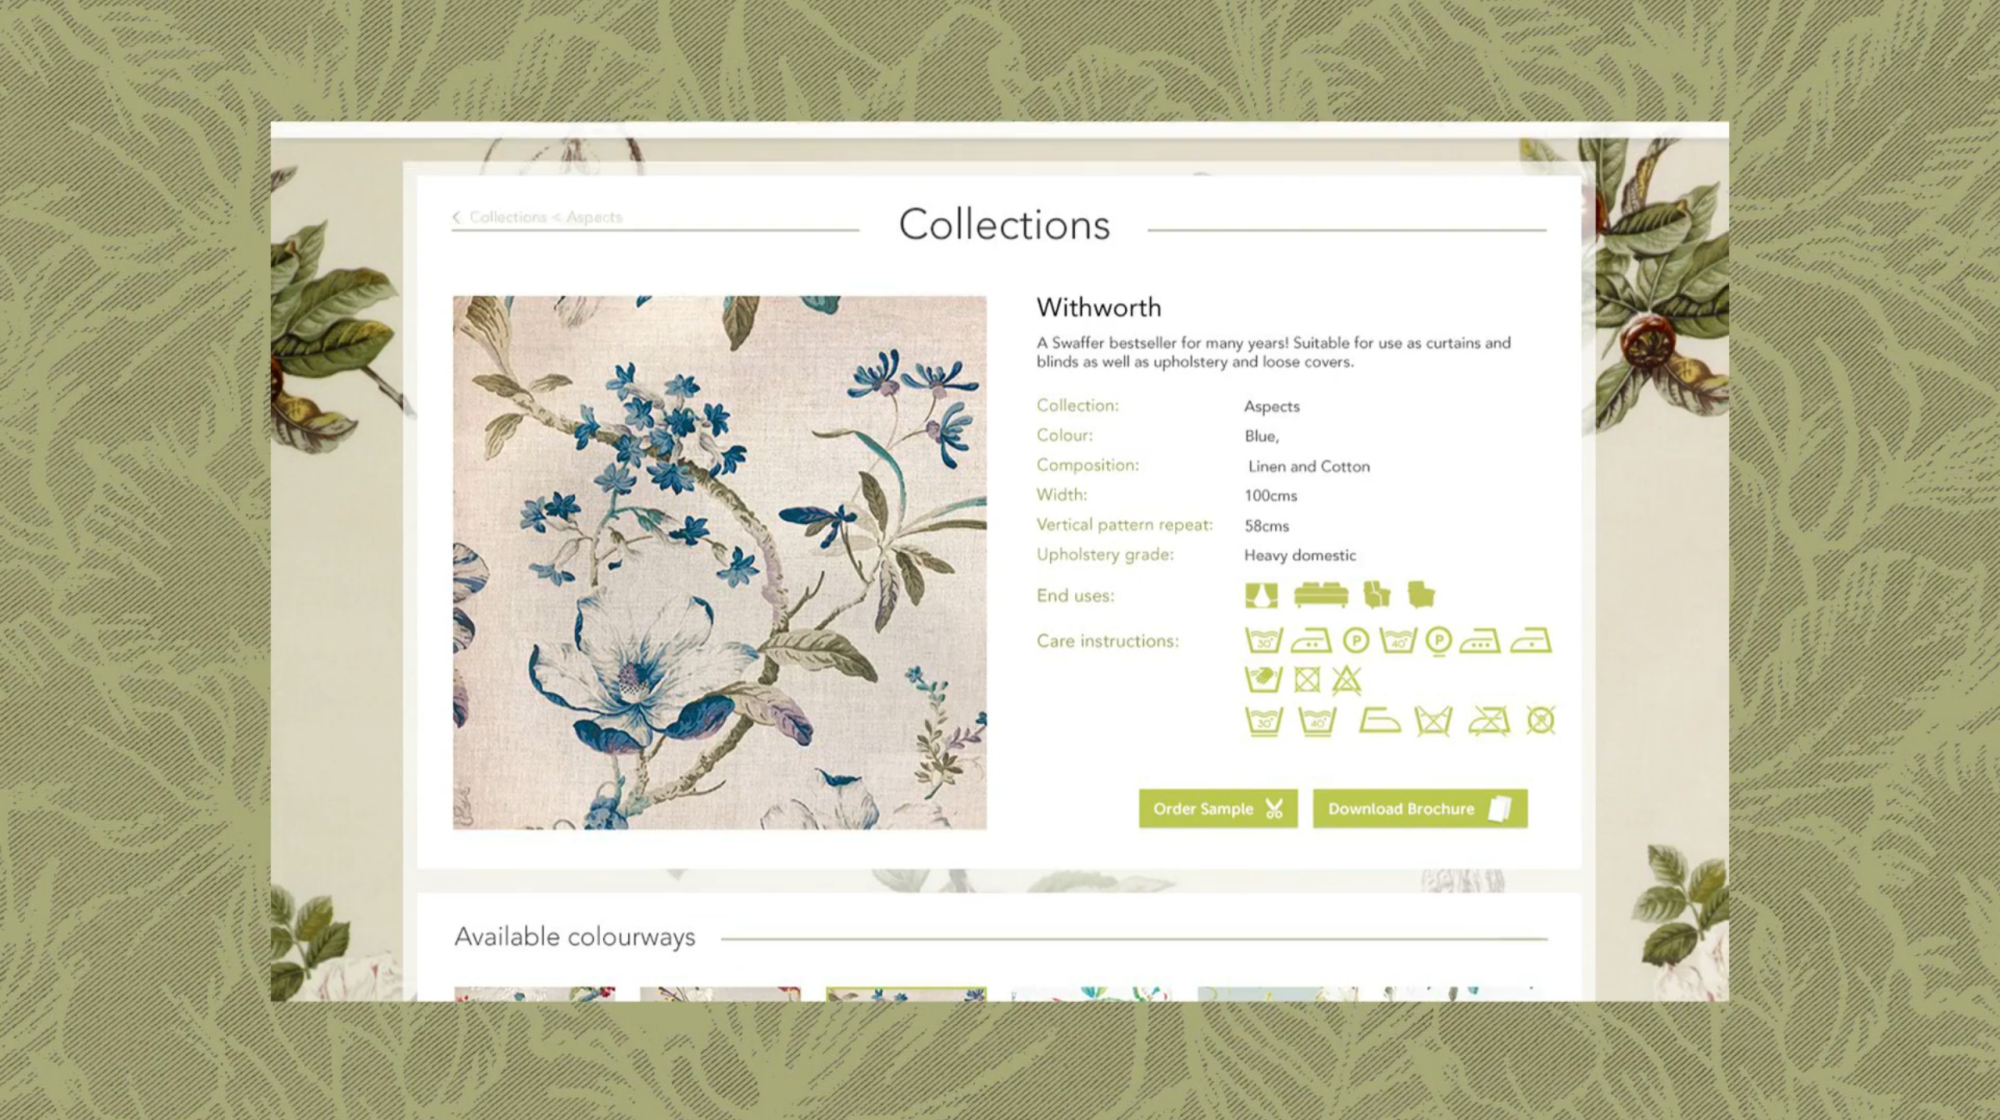2000x1120 pixels.
Task: Click the do not wash icon
Action: click(1434, 721)
